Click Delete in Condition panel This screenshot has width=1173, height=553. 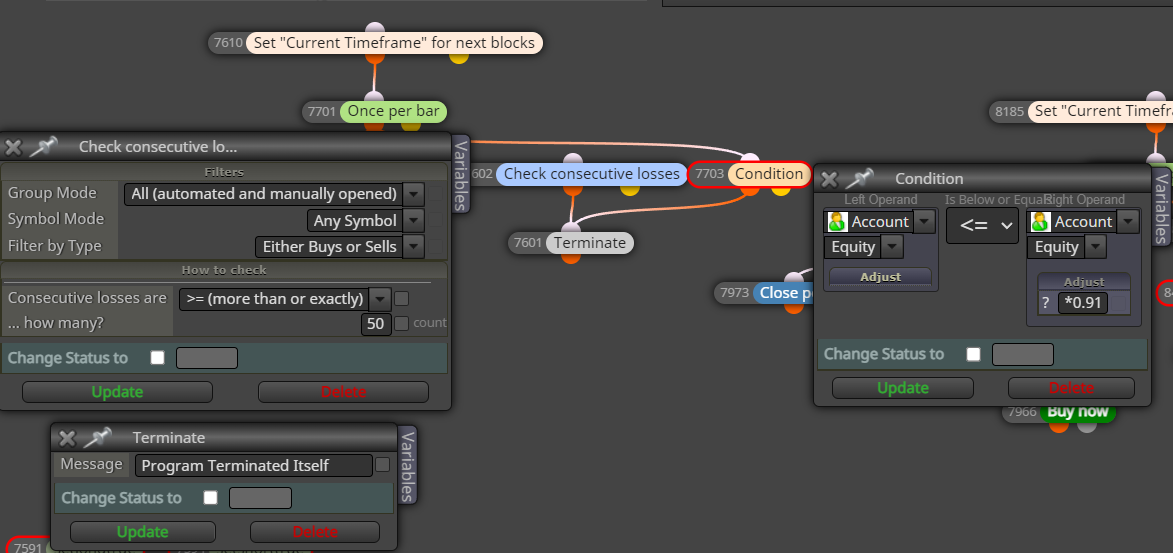(1071, 388)
